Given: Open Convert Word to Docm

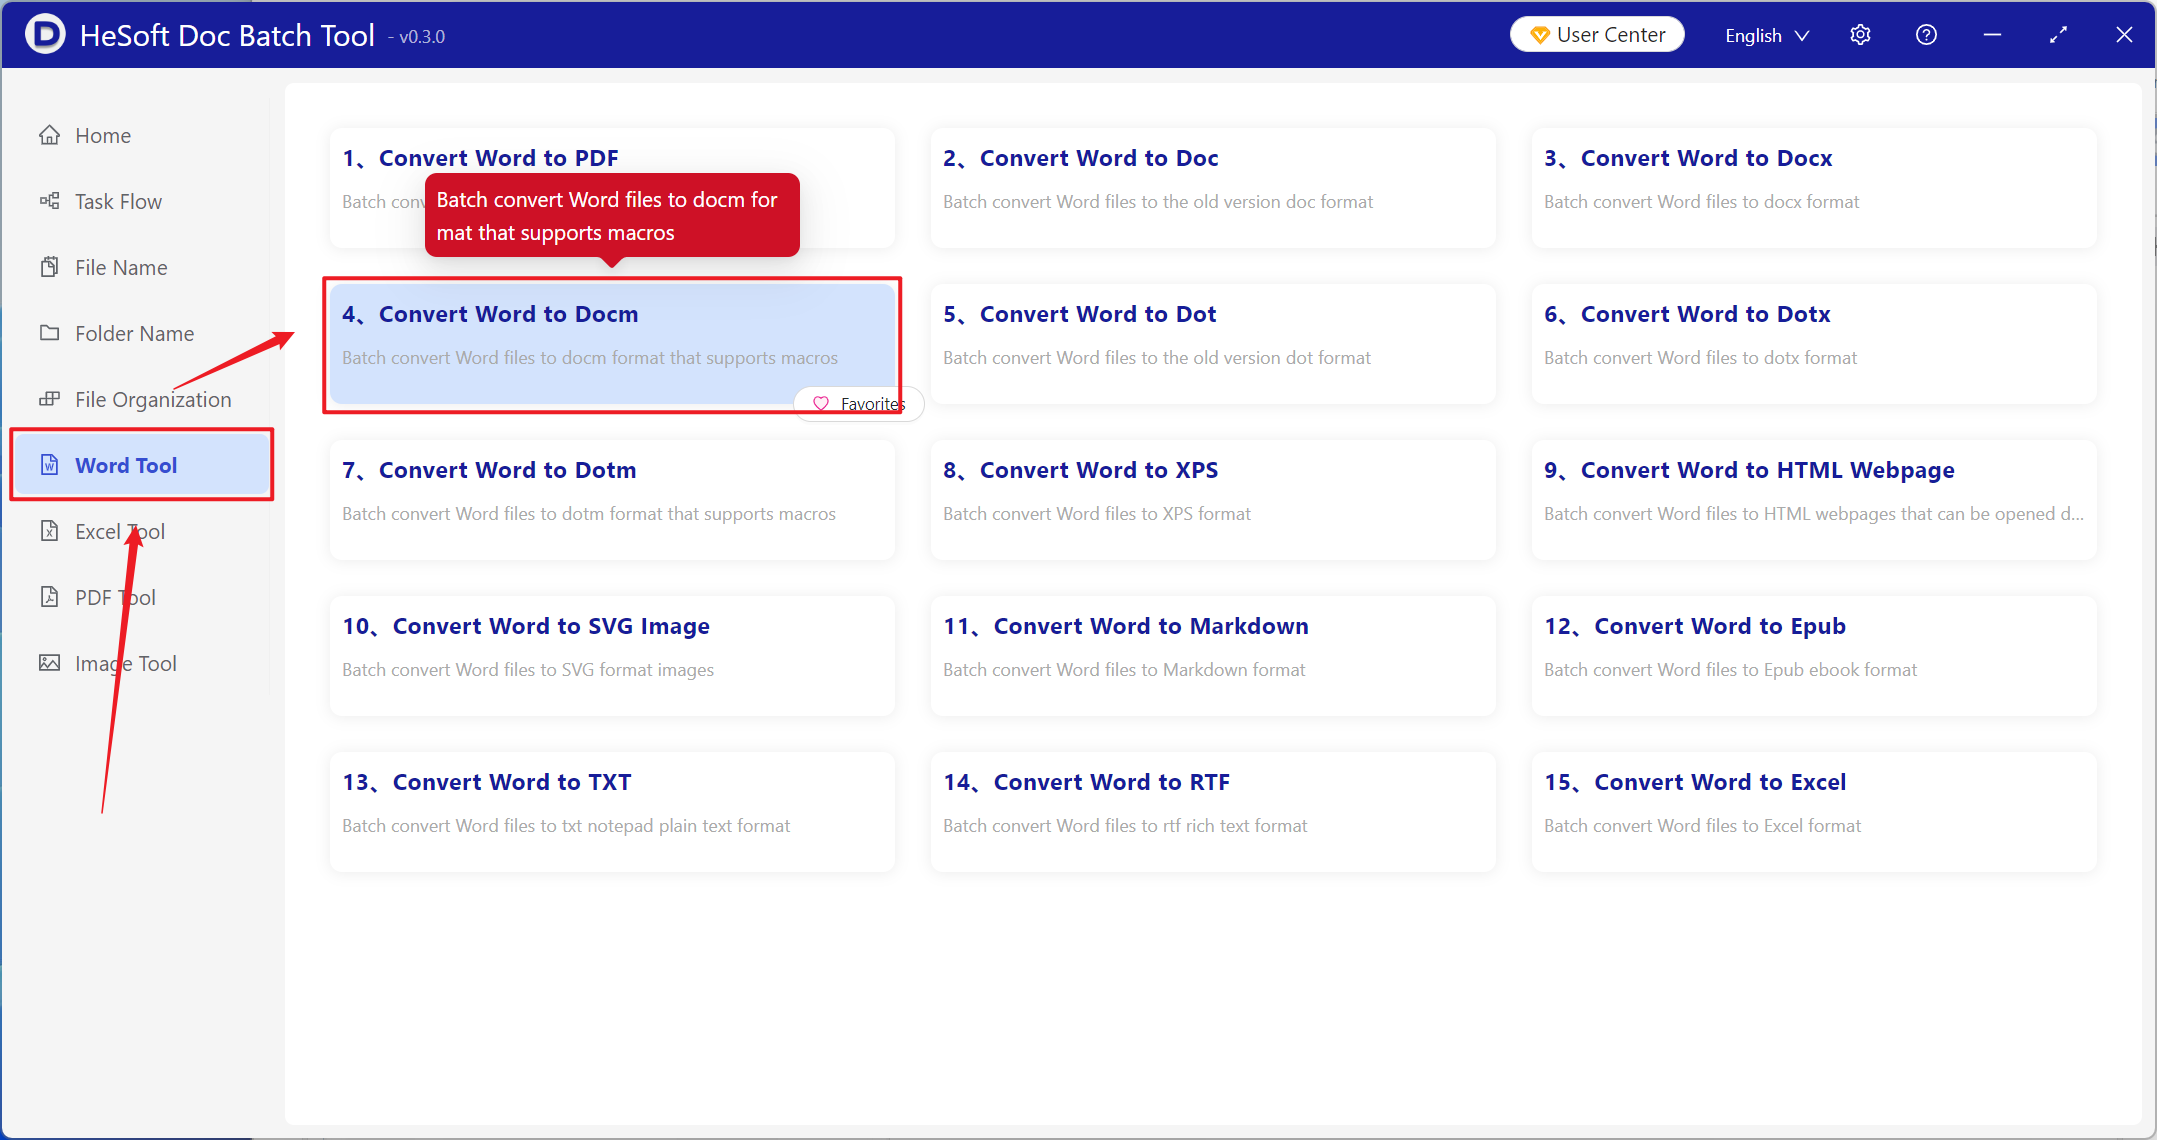Looking at the screenshot, I should 612,344.
